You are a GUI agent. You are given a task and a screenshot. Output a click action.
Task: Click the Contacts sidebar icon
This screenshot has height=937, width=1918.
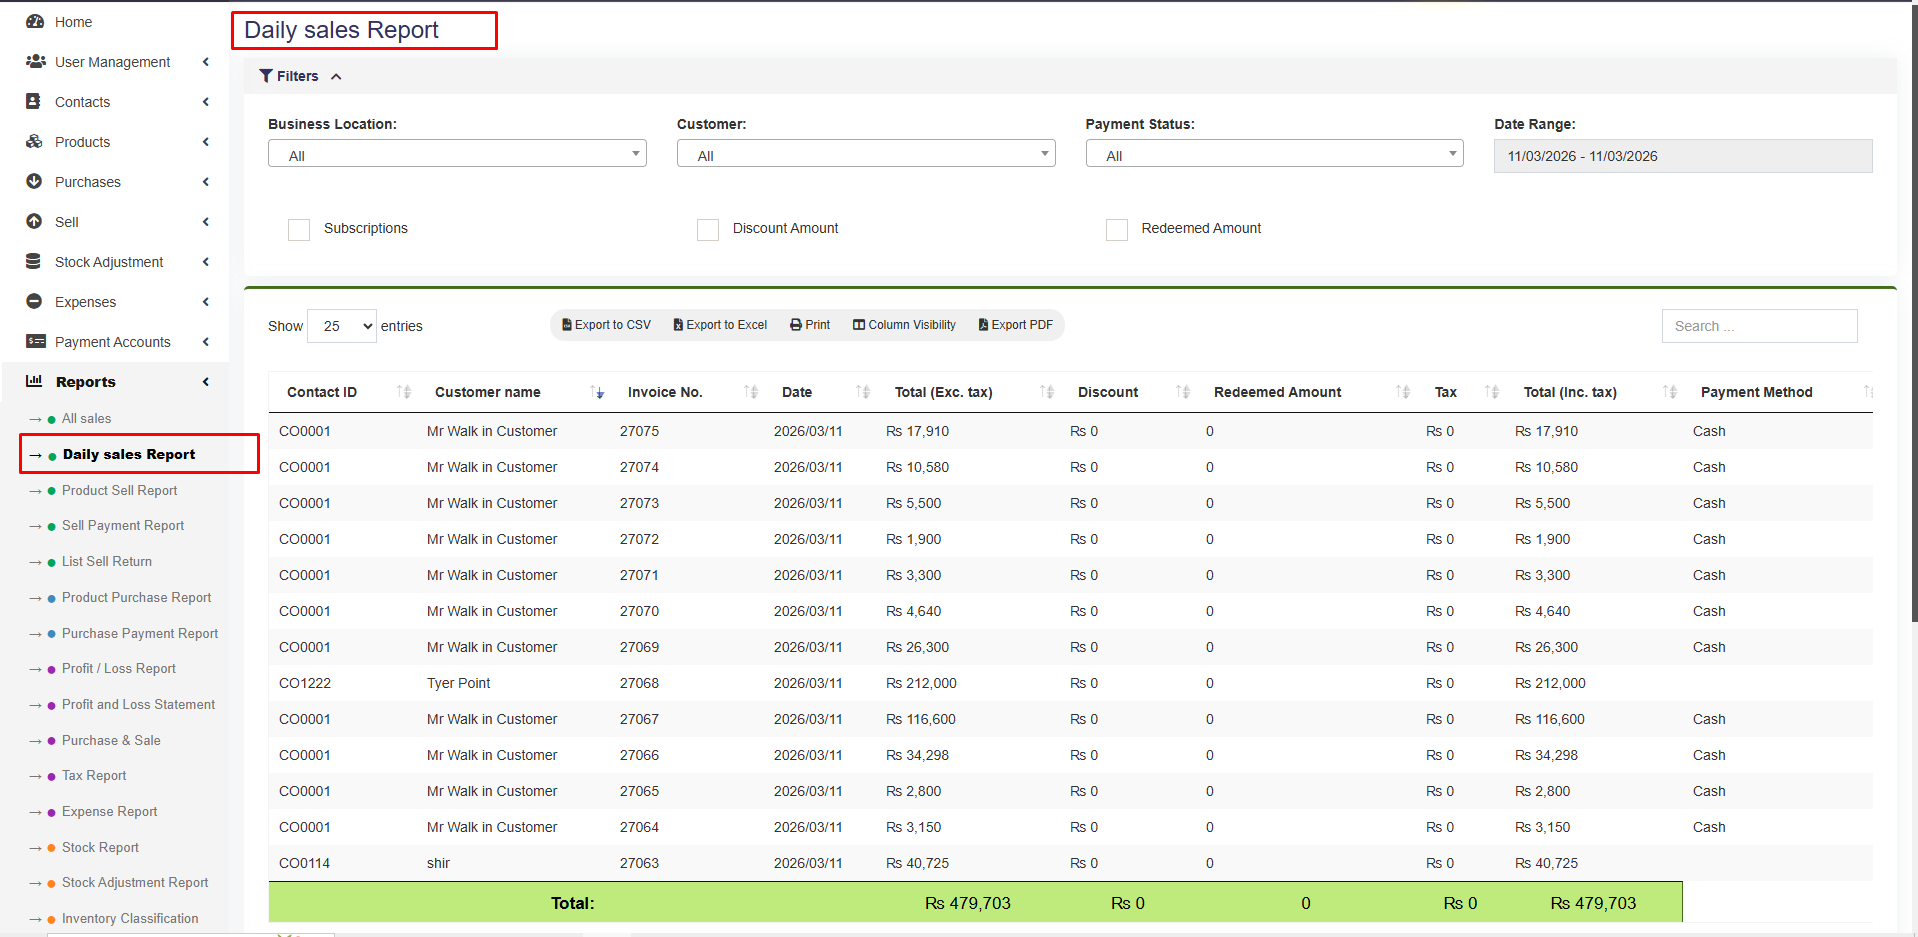click(35, 101)
